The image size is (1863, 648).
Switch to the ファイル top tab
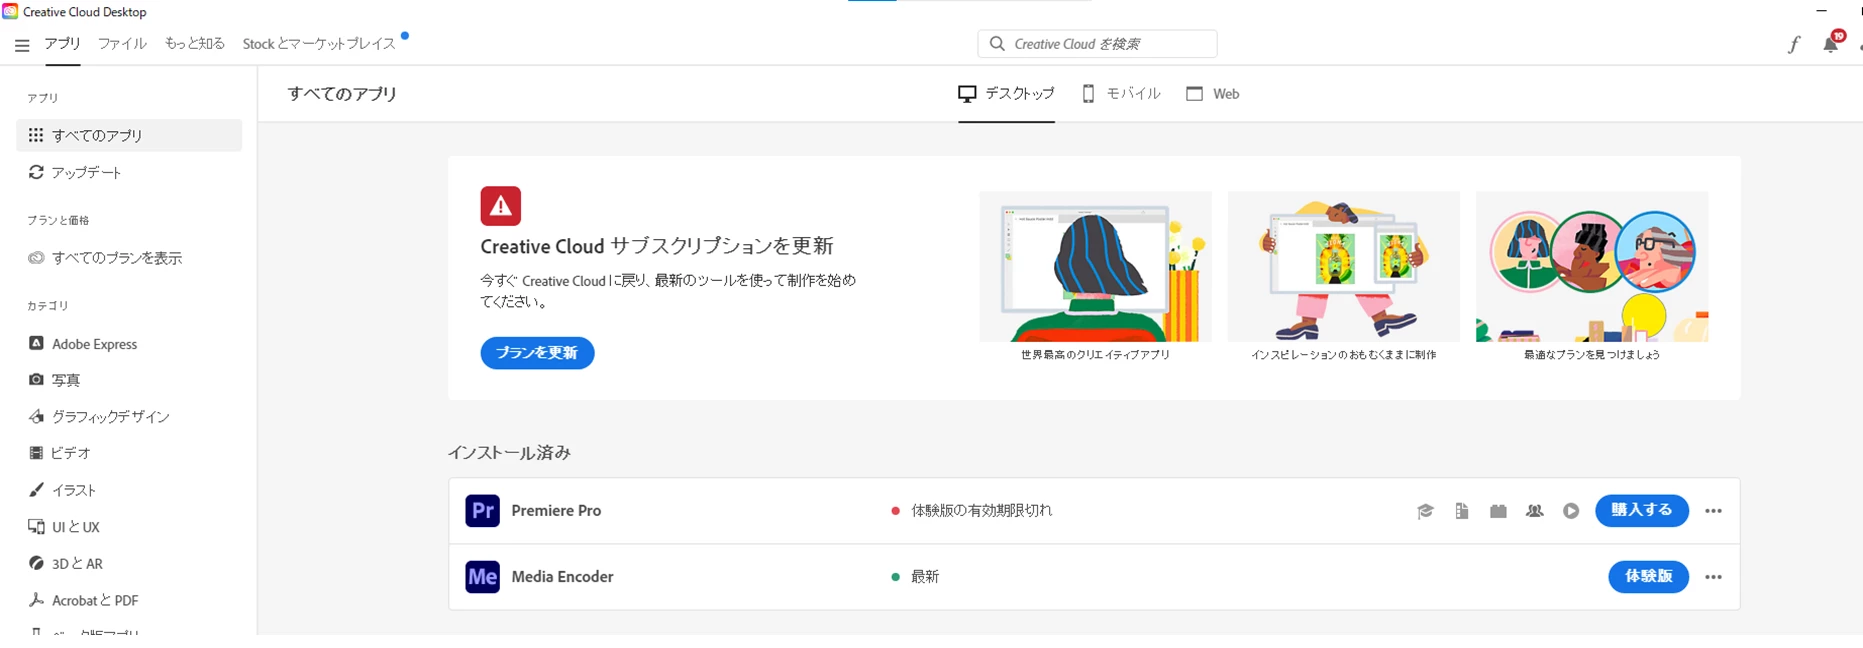(x=122, y=44)
